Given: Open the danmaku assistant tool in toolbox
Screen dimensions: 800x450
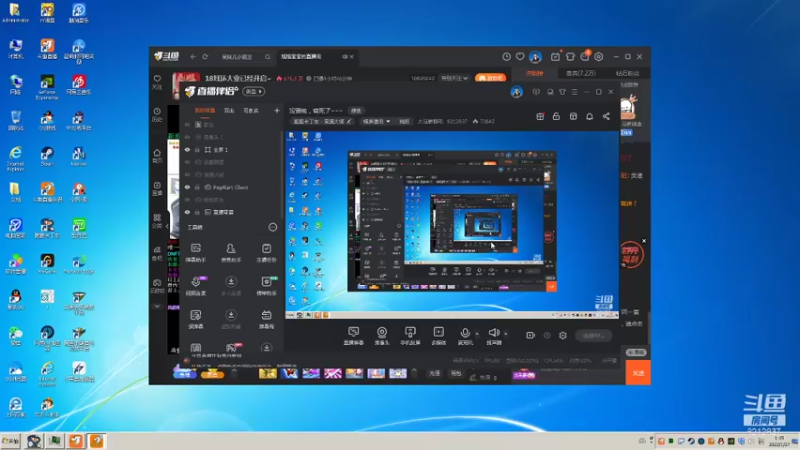Looking at the screenshot, I should pos(196,253).
